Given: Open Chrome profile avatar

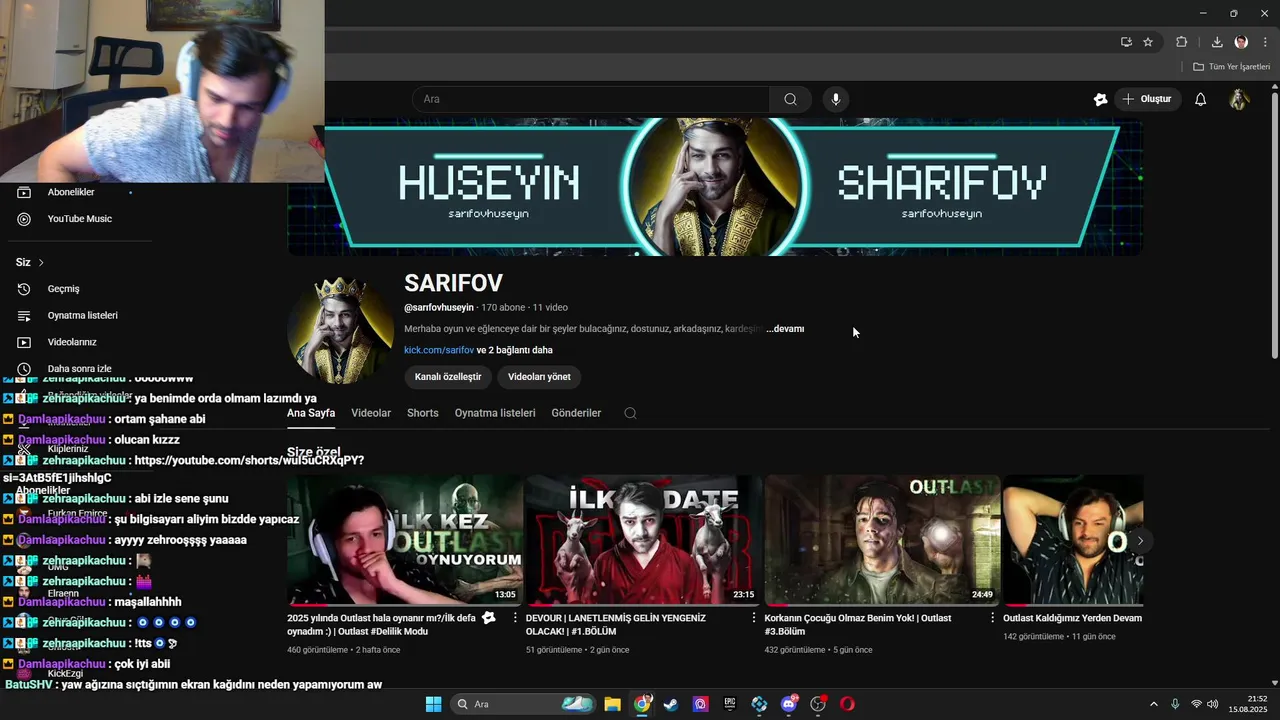Looking at the screenshot, I should (1241, 42).
